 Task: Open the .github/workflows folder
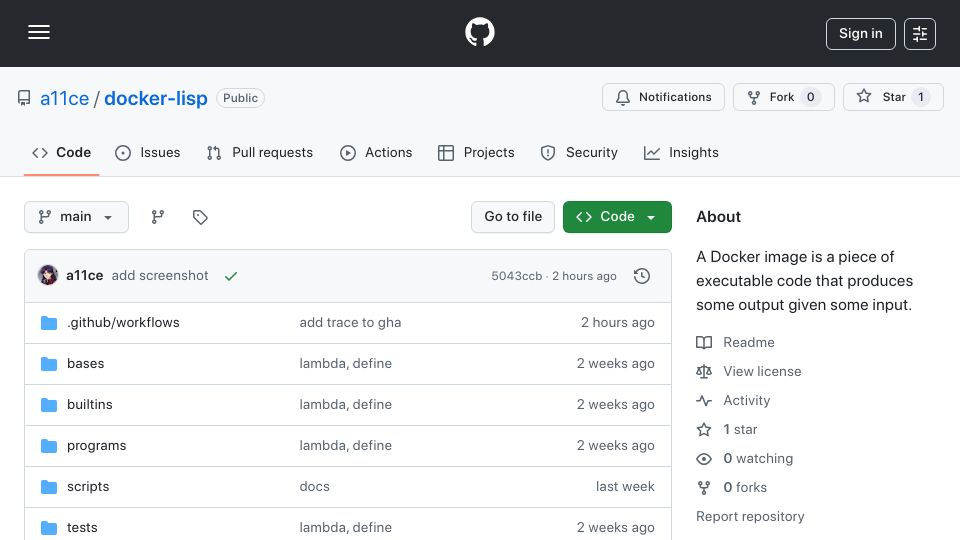pyautogui.click(x=123, y=323)
